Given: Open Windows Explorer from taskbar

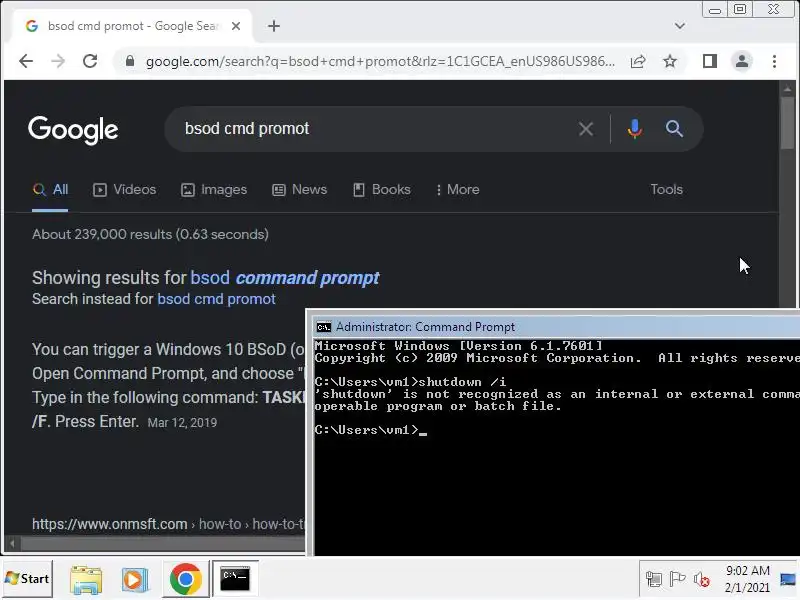Looking at the screenshot, I should [86, 579].
